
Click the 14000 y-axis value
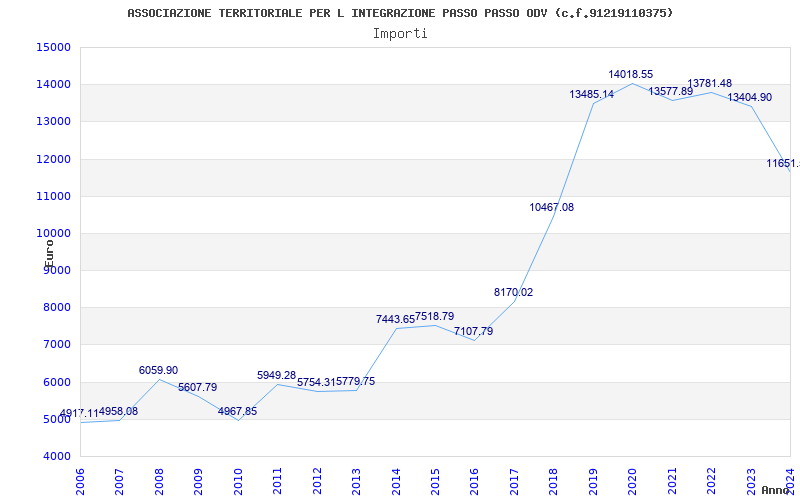[x=53, y=85]
